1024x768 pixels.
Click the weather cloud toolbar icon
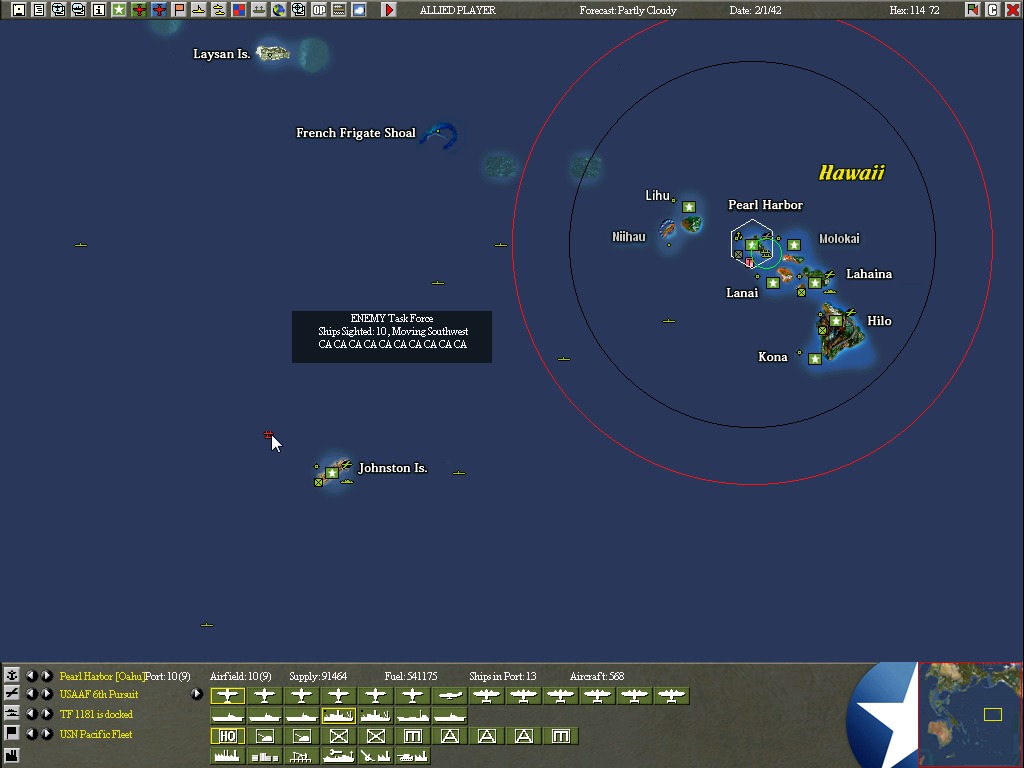[359, 10]
